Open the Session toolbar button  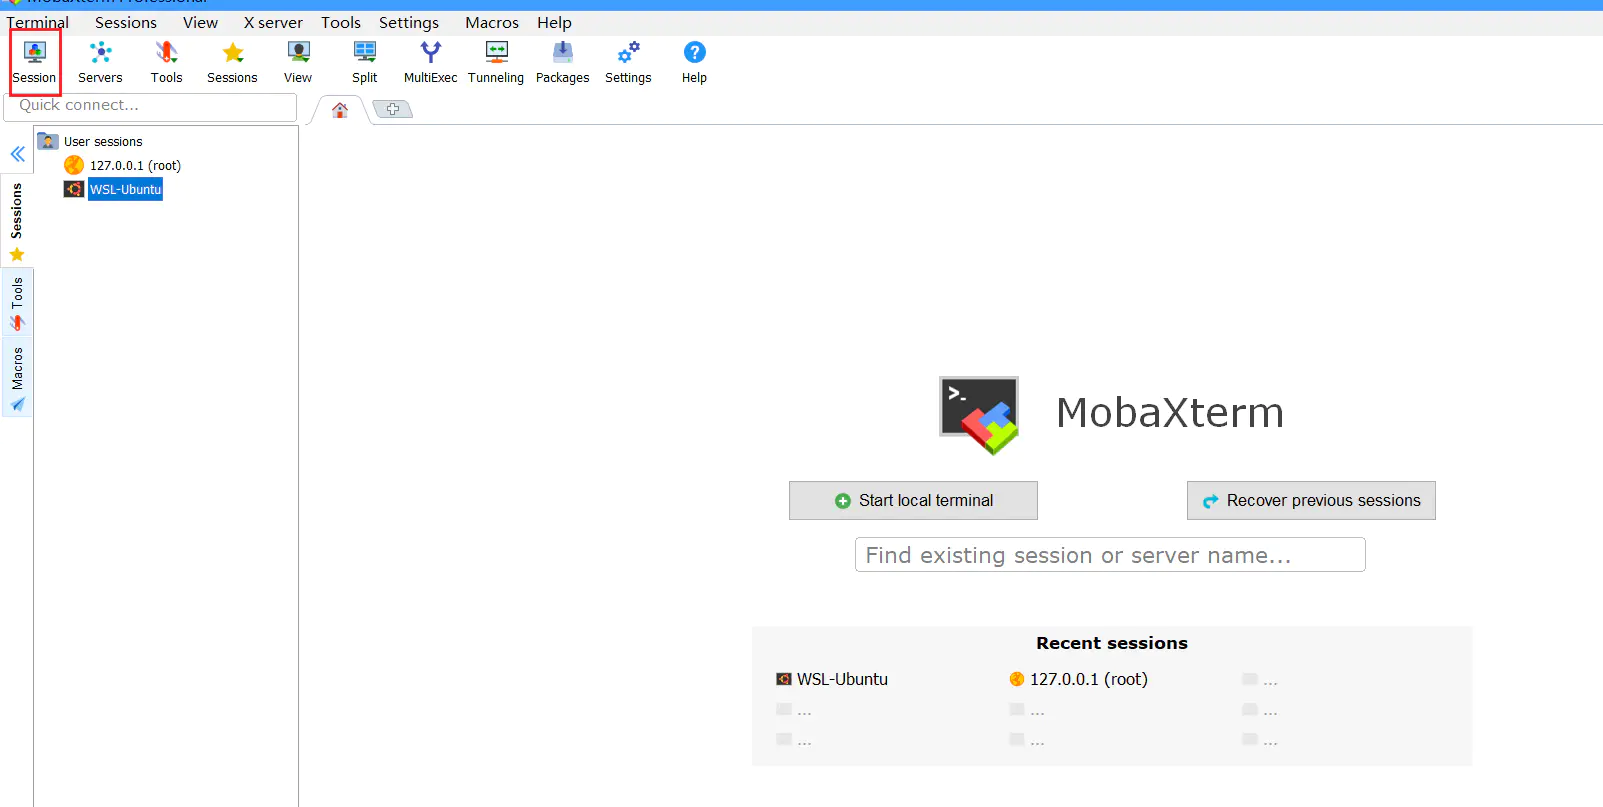pos(35,63)
